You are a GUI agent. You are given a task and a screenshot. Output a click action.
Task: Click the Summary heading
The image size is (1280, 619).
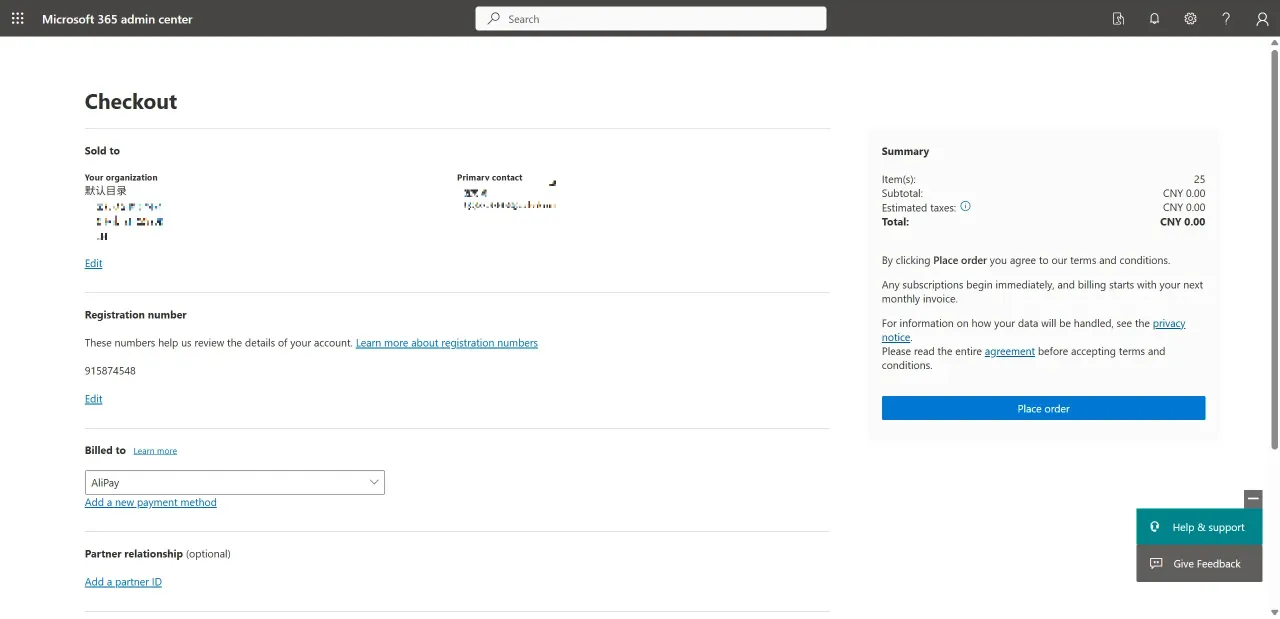[905, 152]
